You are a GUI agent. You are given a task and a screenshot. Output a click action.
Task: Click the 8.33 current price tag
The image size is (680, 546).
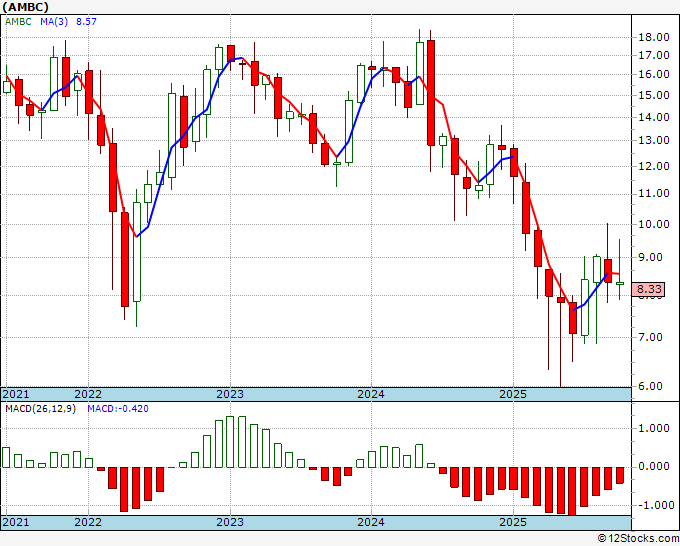pyautogui.click(x=650, y=289)
